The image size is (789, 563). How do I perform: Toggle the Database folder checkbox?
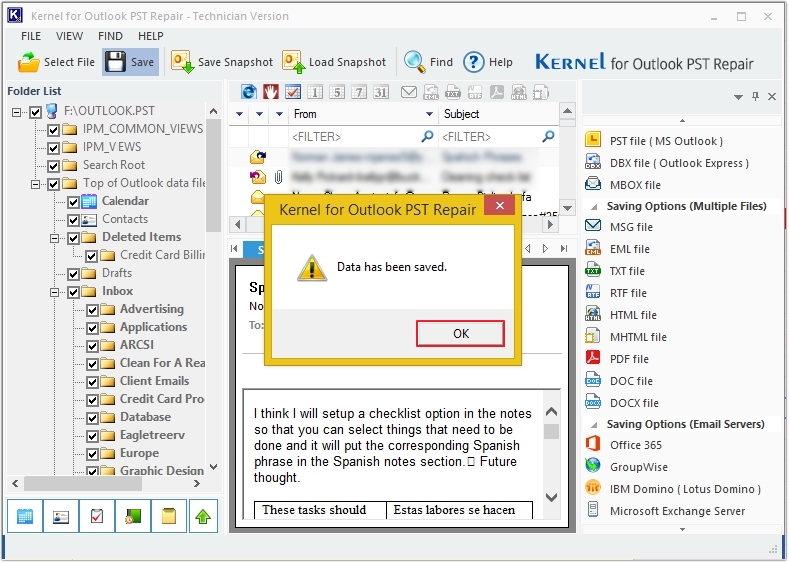[x=92, y=418]
